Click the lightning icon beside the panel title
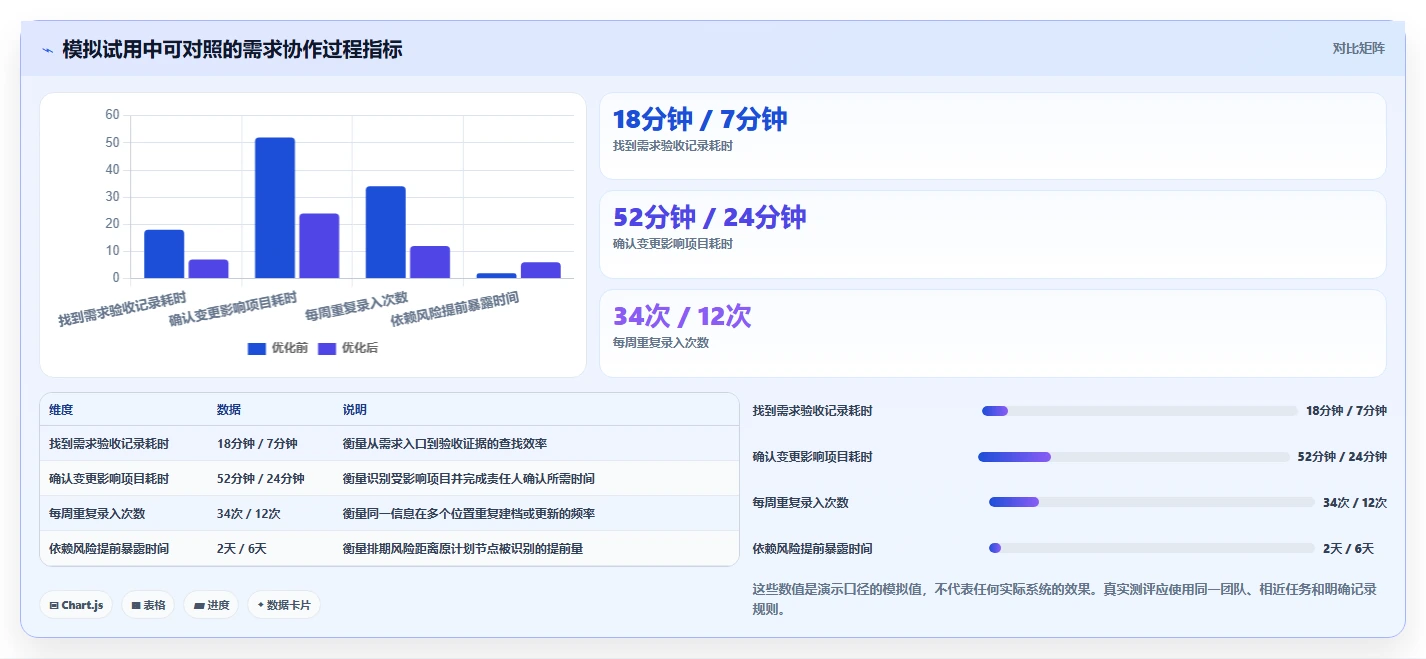Screen dimensions: 1426x659 [x=47, y=49]
